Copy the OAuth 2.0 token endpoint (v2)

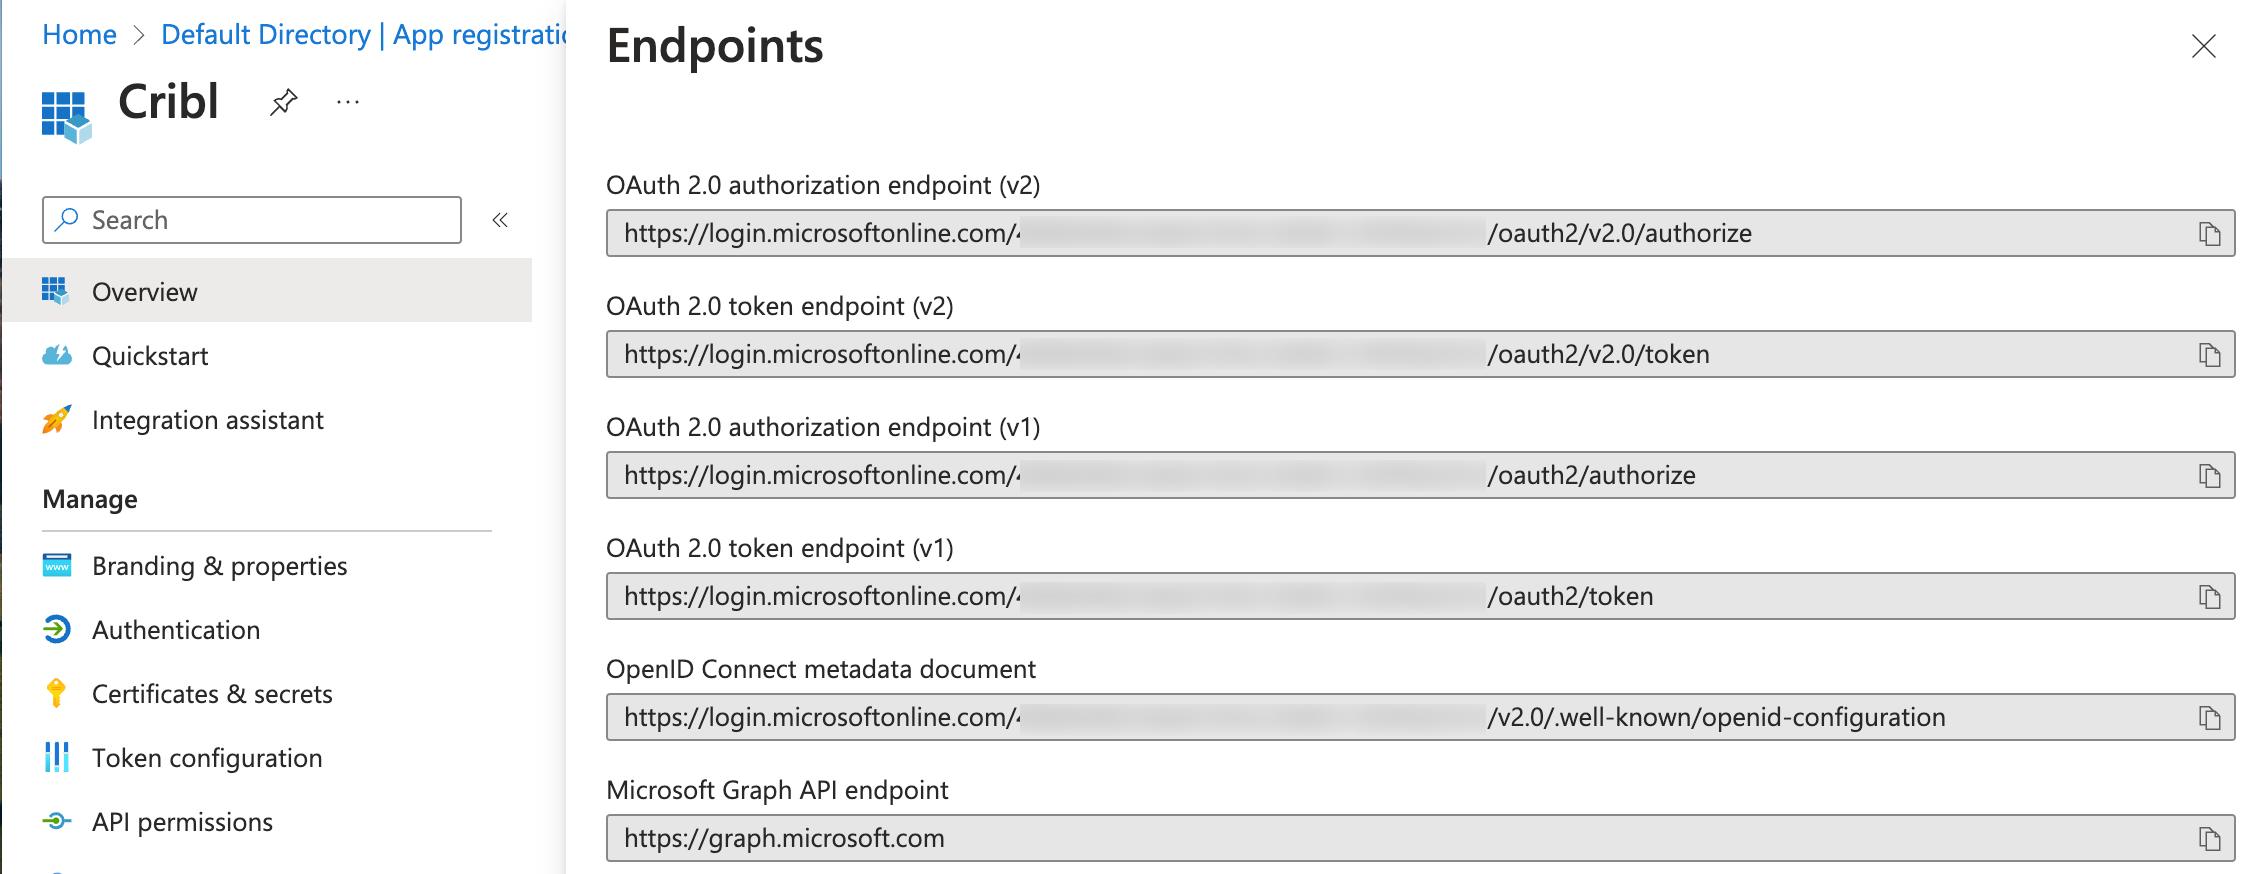coord(2210,354)
